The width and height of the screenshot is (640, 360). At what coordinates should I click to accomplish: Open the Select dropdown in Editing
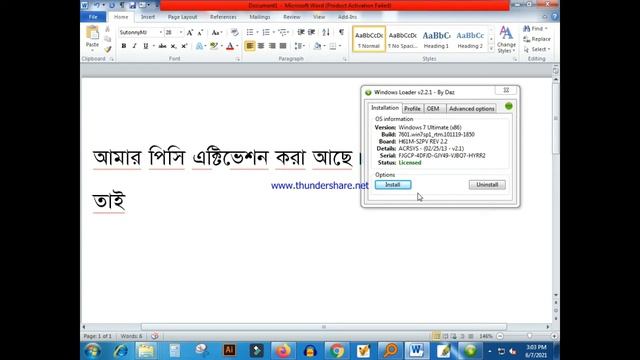pyautogui.click(x=537, y=49)
